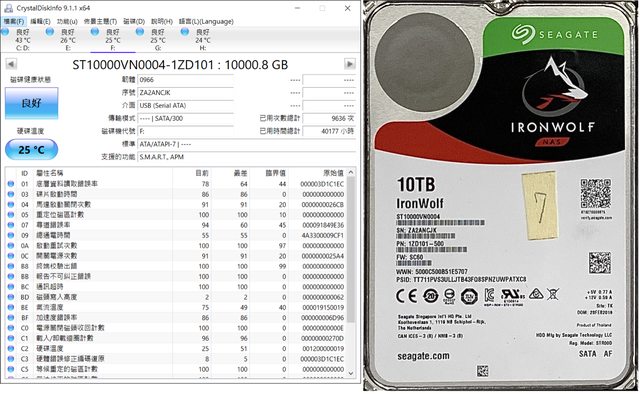Screen dimensions: 640x394
Task: Select the E: drive status icon
Action: point(50,32)
